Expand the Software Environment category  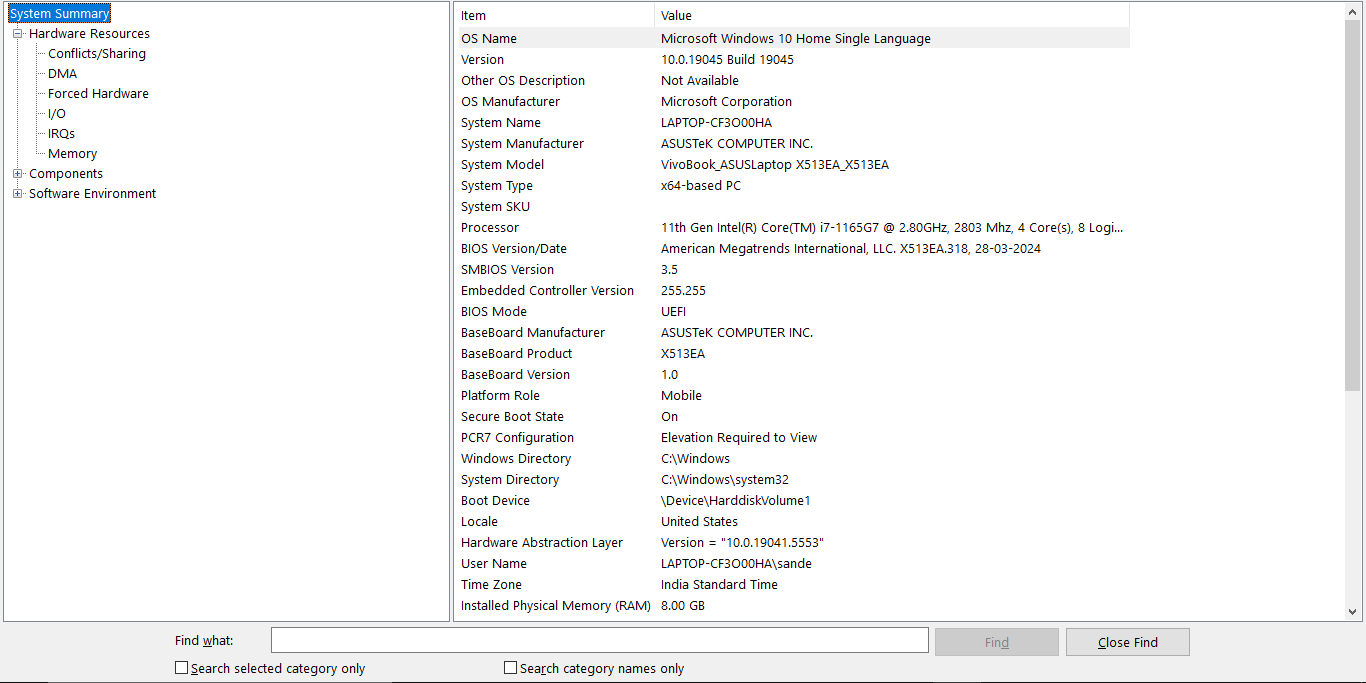(17, 193)
